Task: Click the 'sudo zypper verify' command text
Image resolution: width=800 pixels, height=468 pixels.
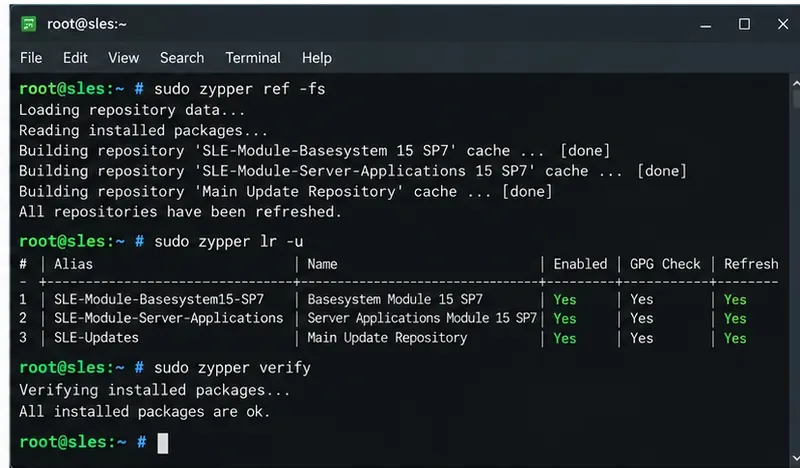Action: [232, 368]
